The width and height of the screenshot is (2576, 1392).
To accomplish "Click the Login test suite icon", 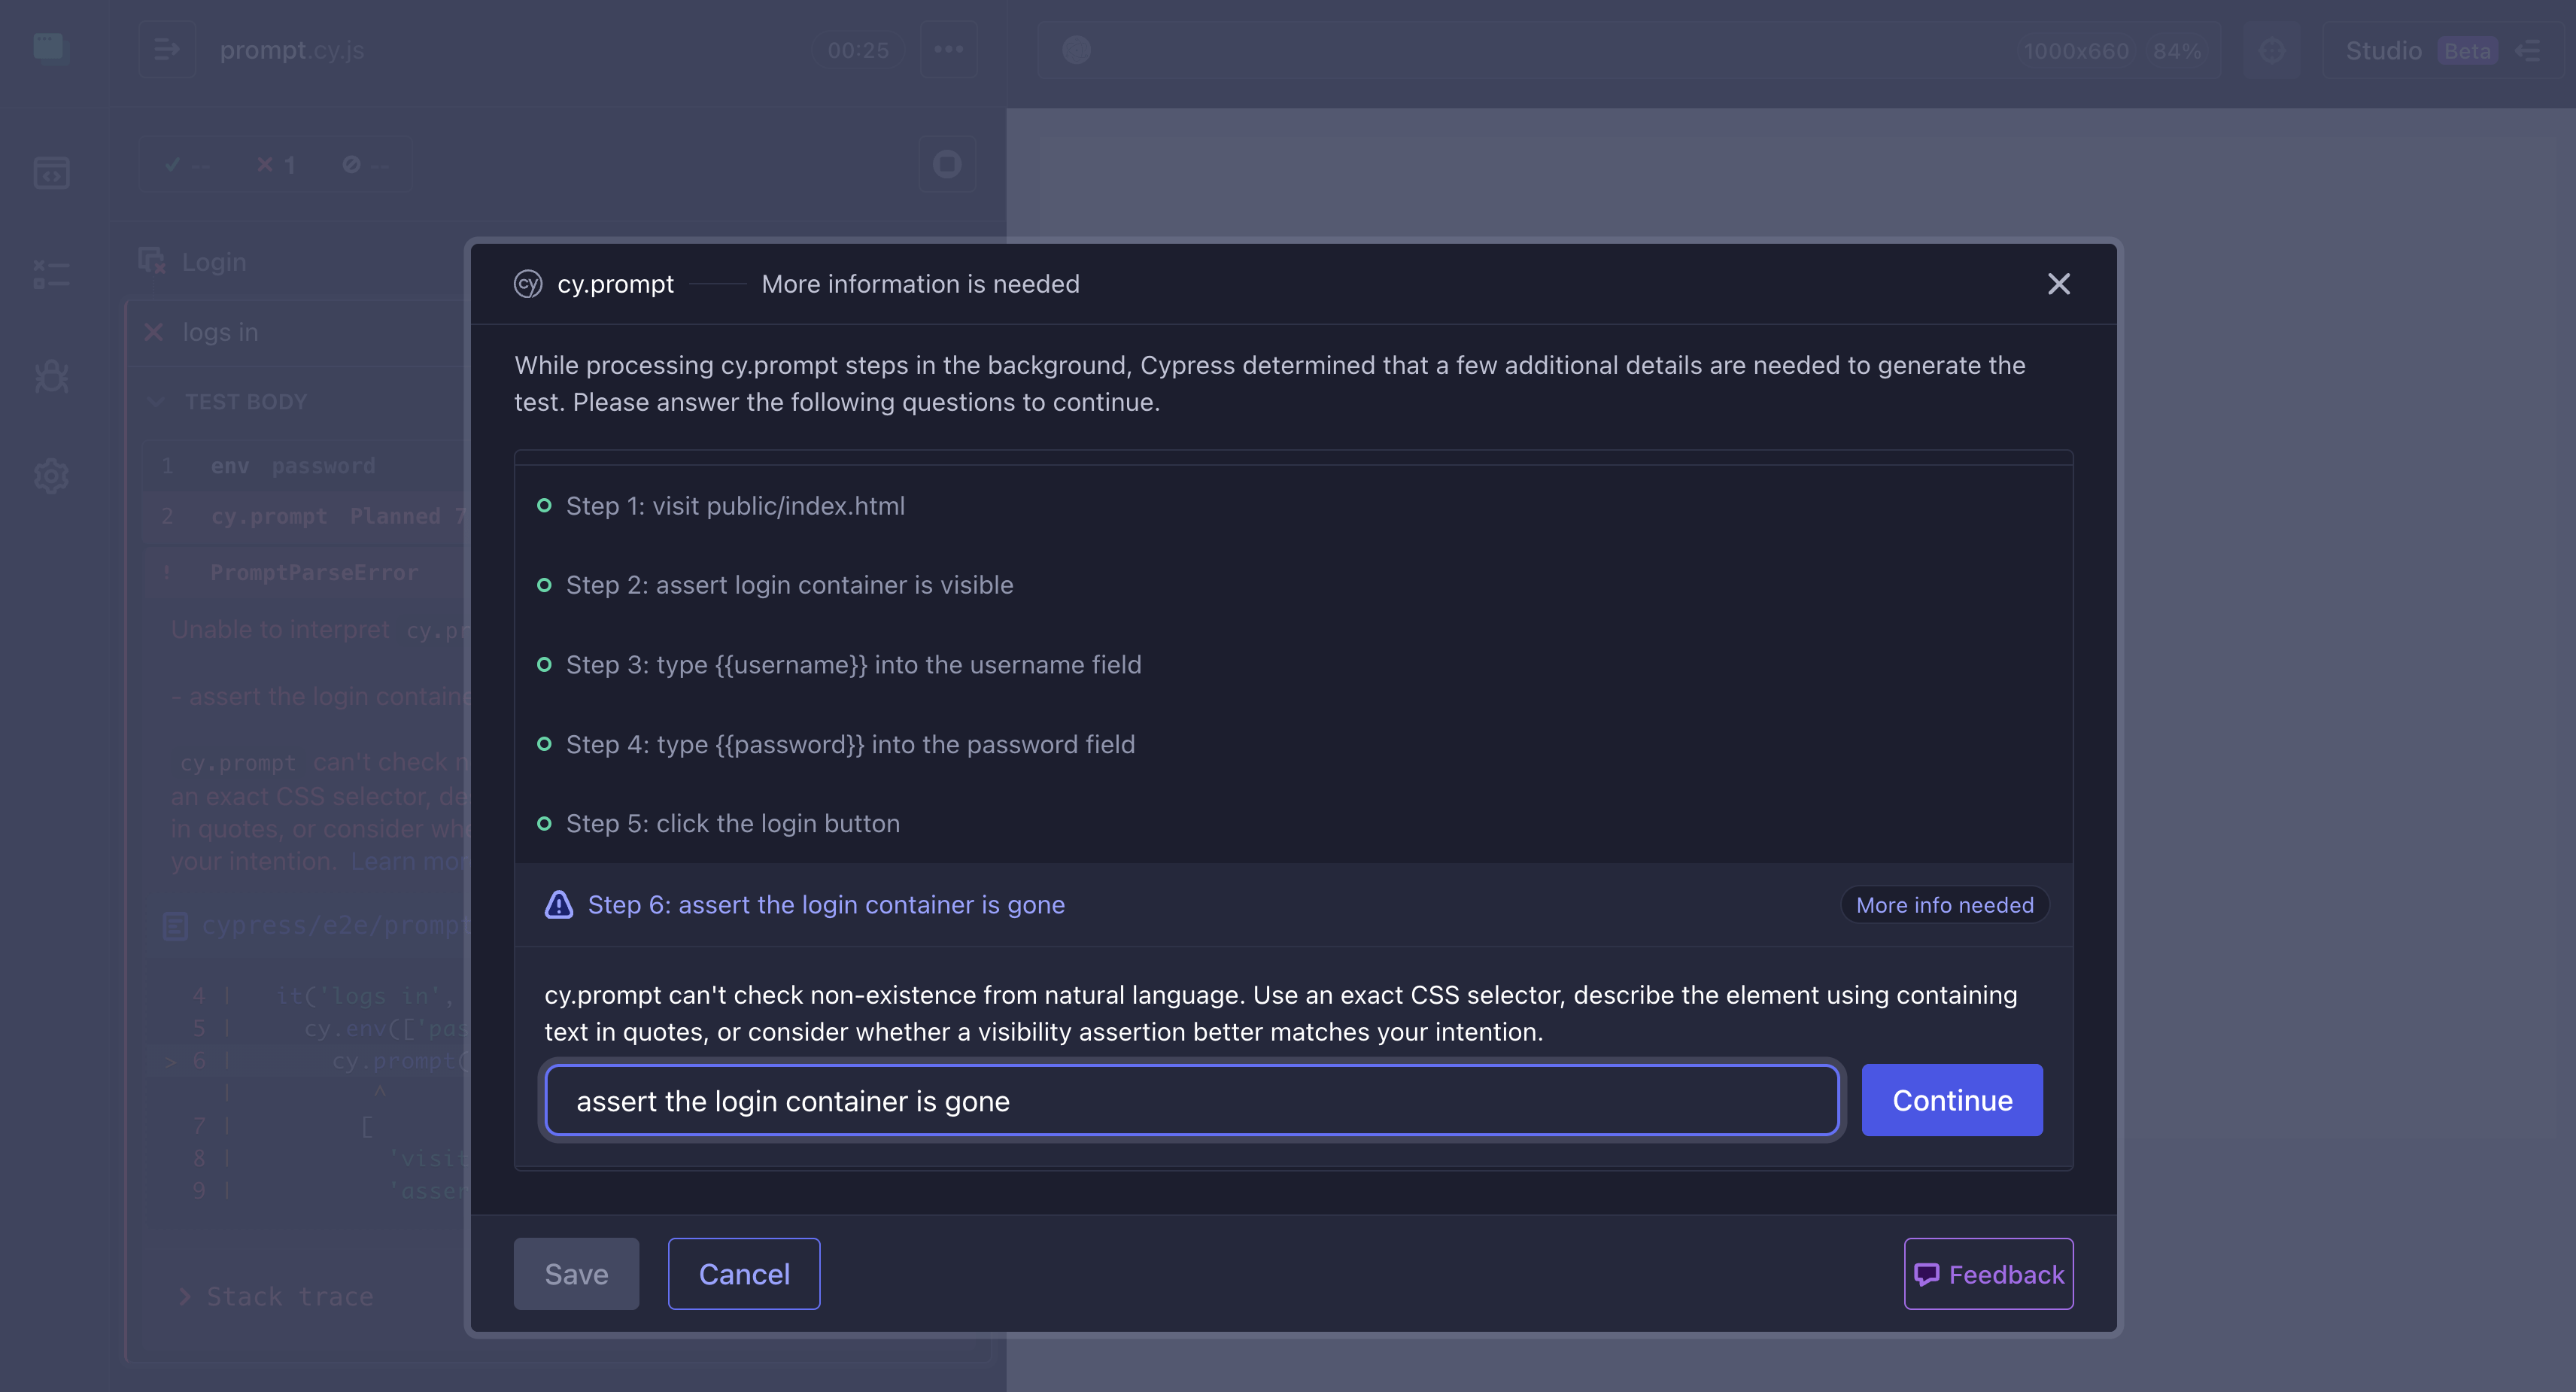I will (152, 260).
